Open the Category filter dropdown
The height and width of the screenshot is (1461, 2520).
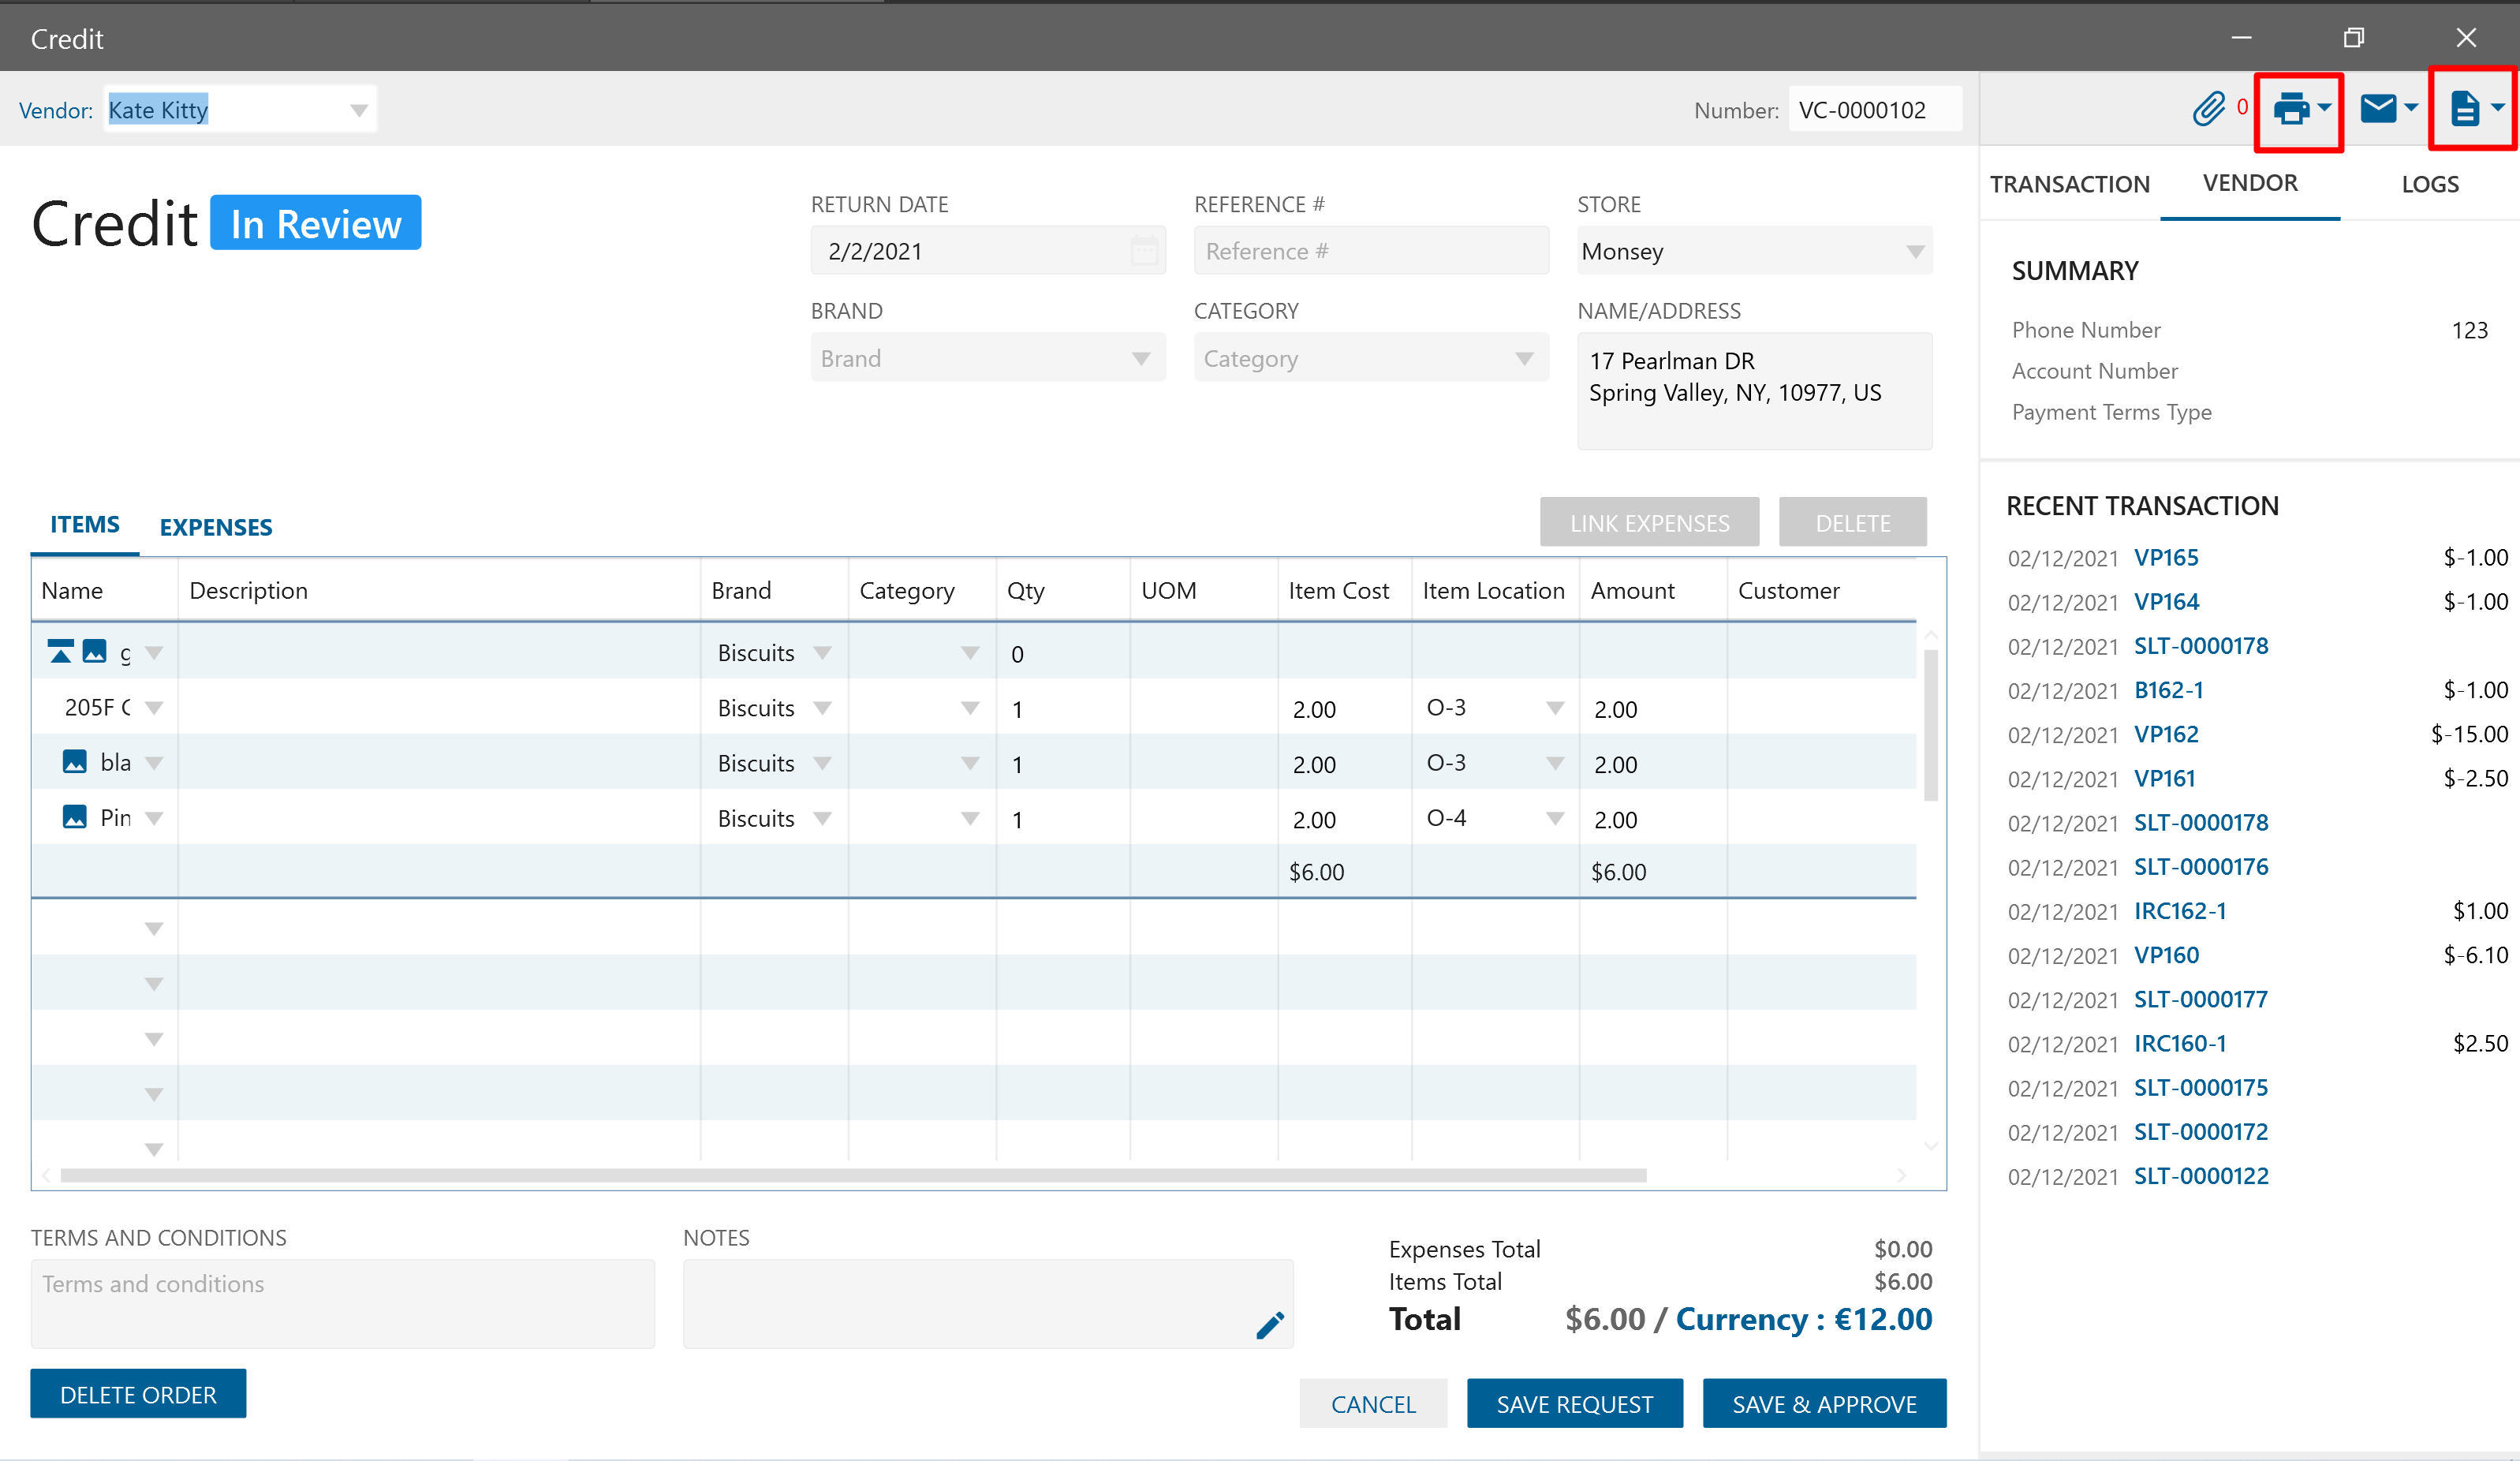click(1523, 359)
